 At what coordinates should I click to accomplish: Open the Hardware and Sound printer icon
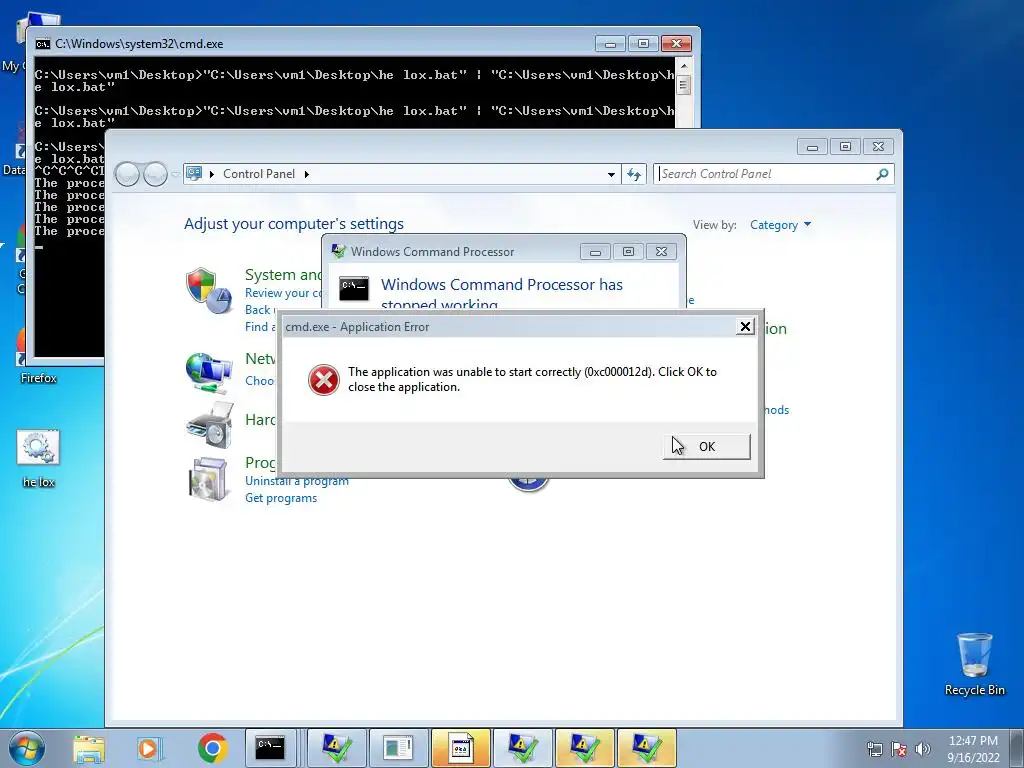click(210, 426)
